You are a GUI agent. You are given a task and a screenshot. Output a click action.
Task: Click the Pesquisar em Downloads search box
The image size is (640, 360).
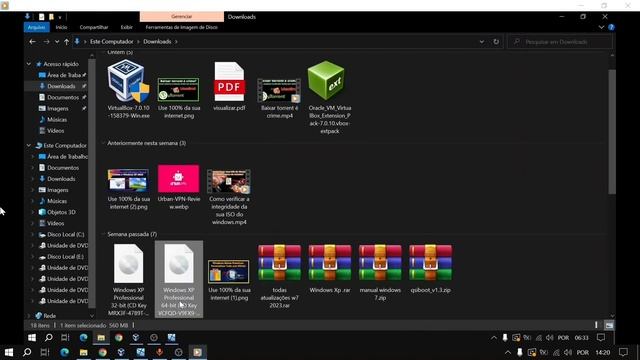point(560,42)
